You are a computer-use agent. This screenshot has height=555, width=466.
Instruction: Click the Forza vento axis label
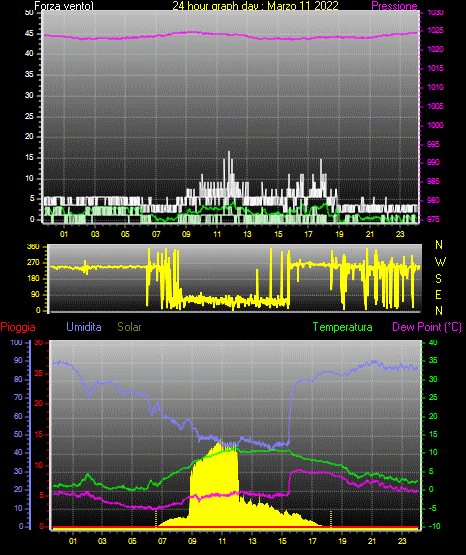coord(64,6)
